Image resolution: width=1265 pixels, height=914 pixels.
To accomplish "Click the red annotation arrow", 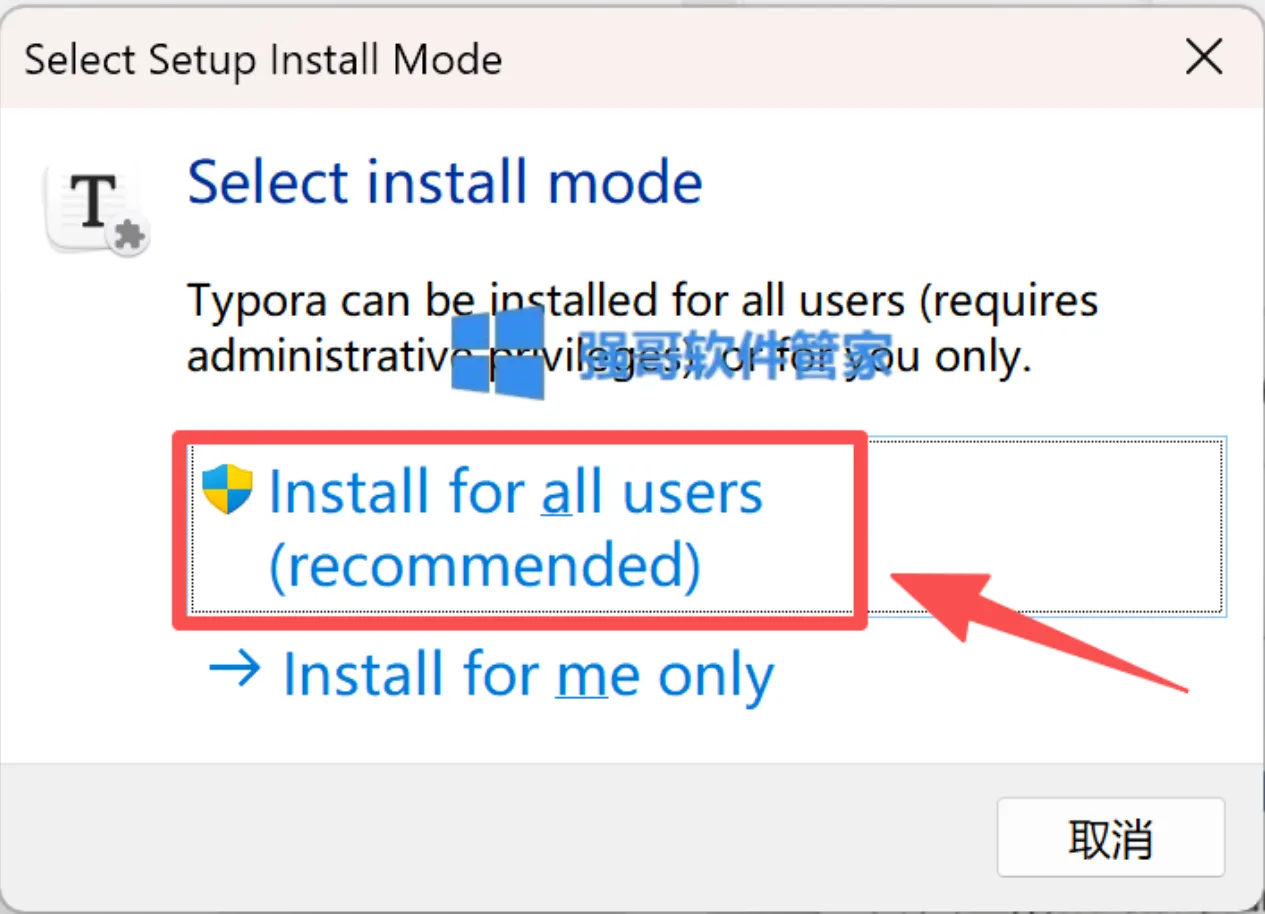I will (x=1036, y=627).
